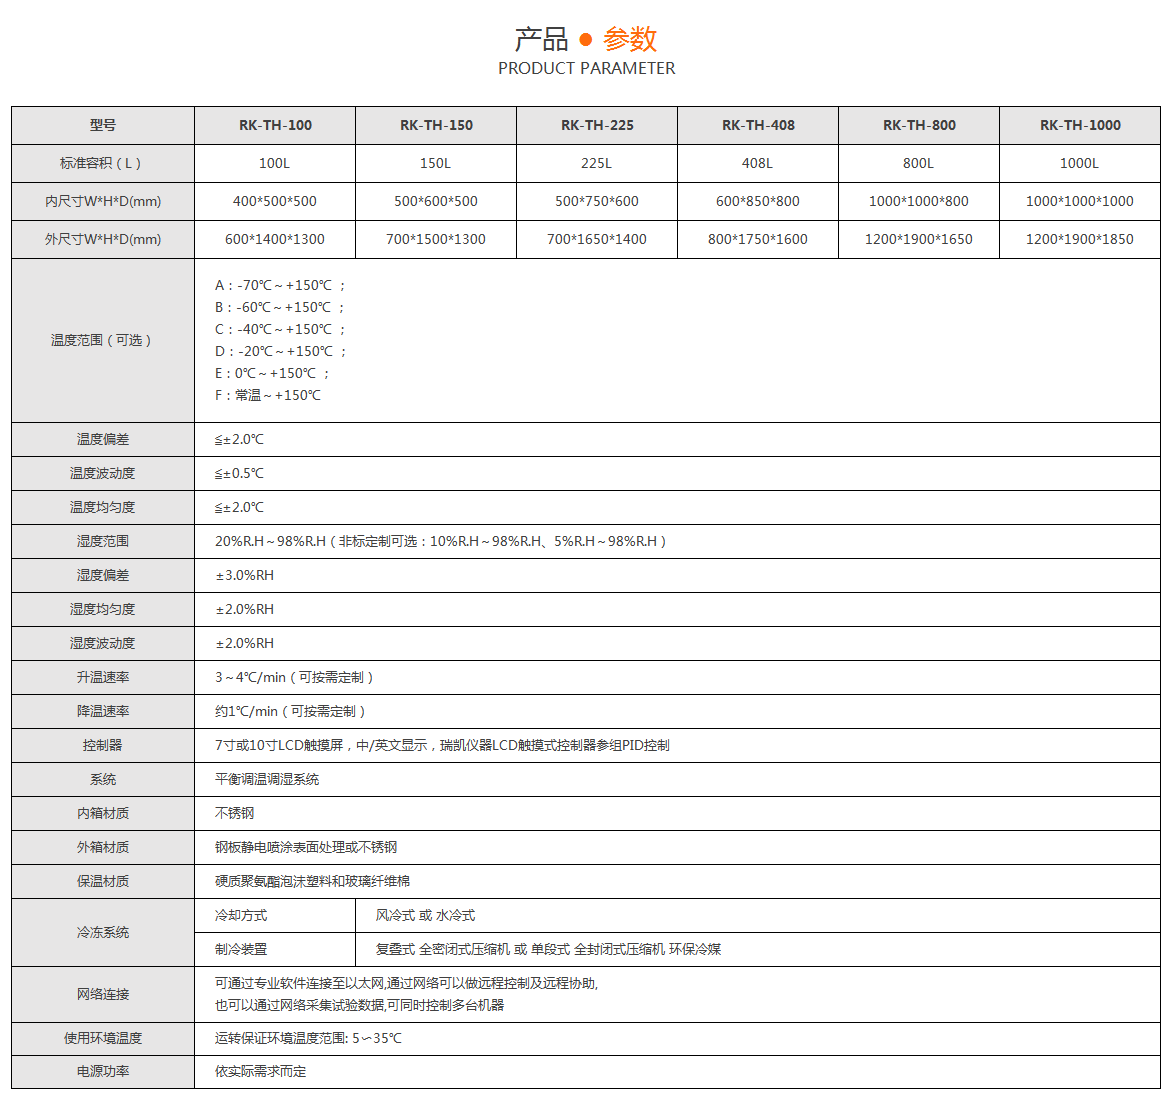This screenshot has width=1172, height=1103.
Task: Click the 100L capacity cell
Action: point(273,163)
